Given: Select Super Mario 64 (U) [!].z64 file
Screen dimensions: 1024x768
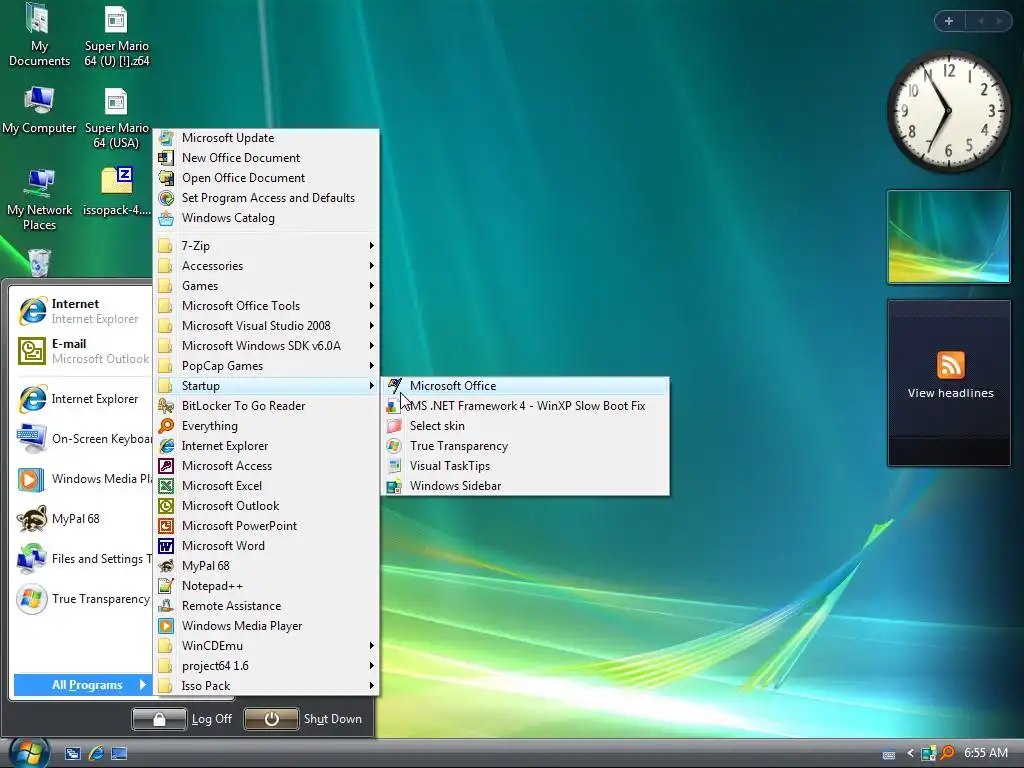Looking at the screenshot, I should click(x=117, y=36).
